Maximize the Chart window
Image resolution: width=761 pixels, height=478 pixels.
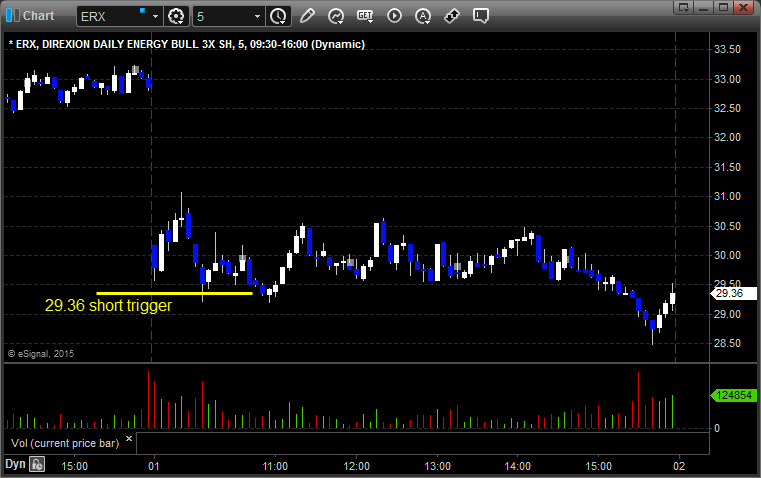[723, 7]
